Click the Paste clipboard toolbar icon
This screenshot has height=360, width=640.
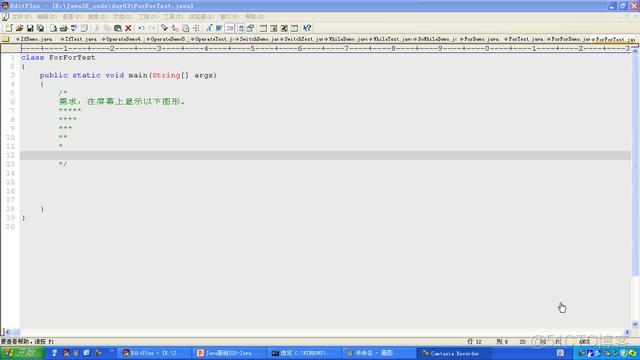[118, 28]
